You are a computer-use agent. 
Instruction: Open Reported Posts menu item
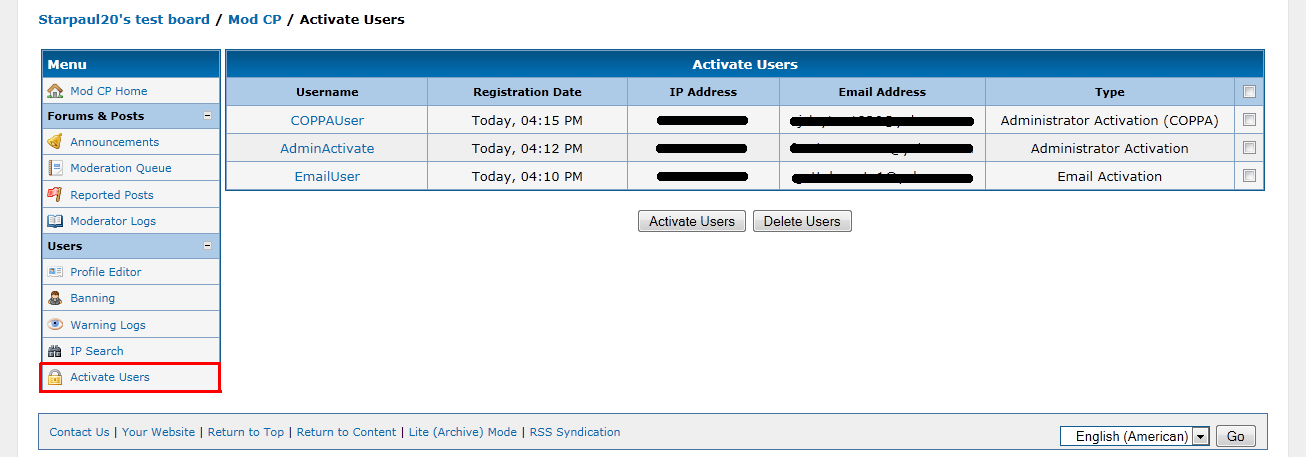point(112,195)
